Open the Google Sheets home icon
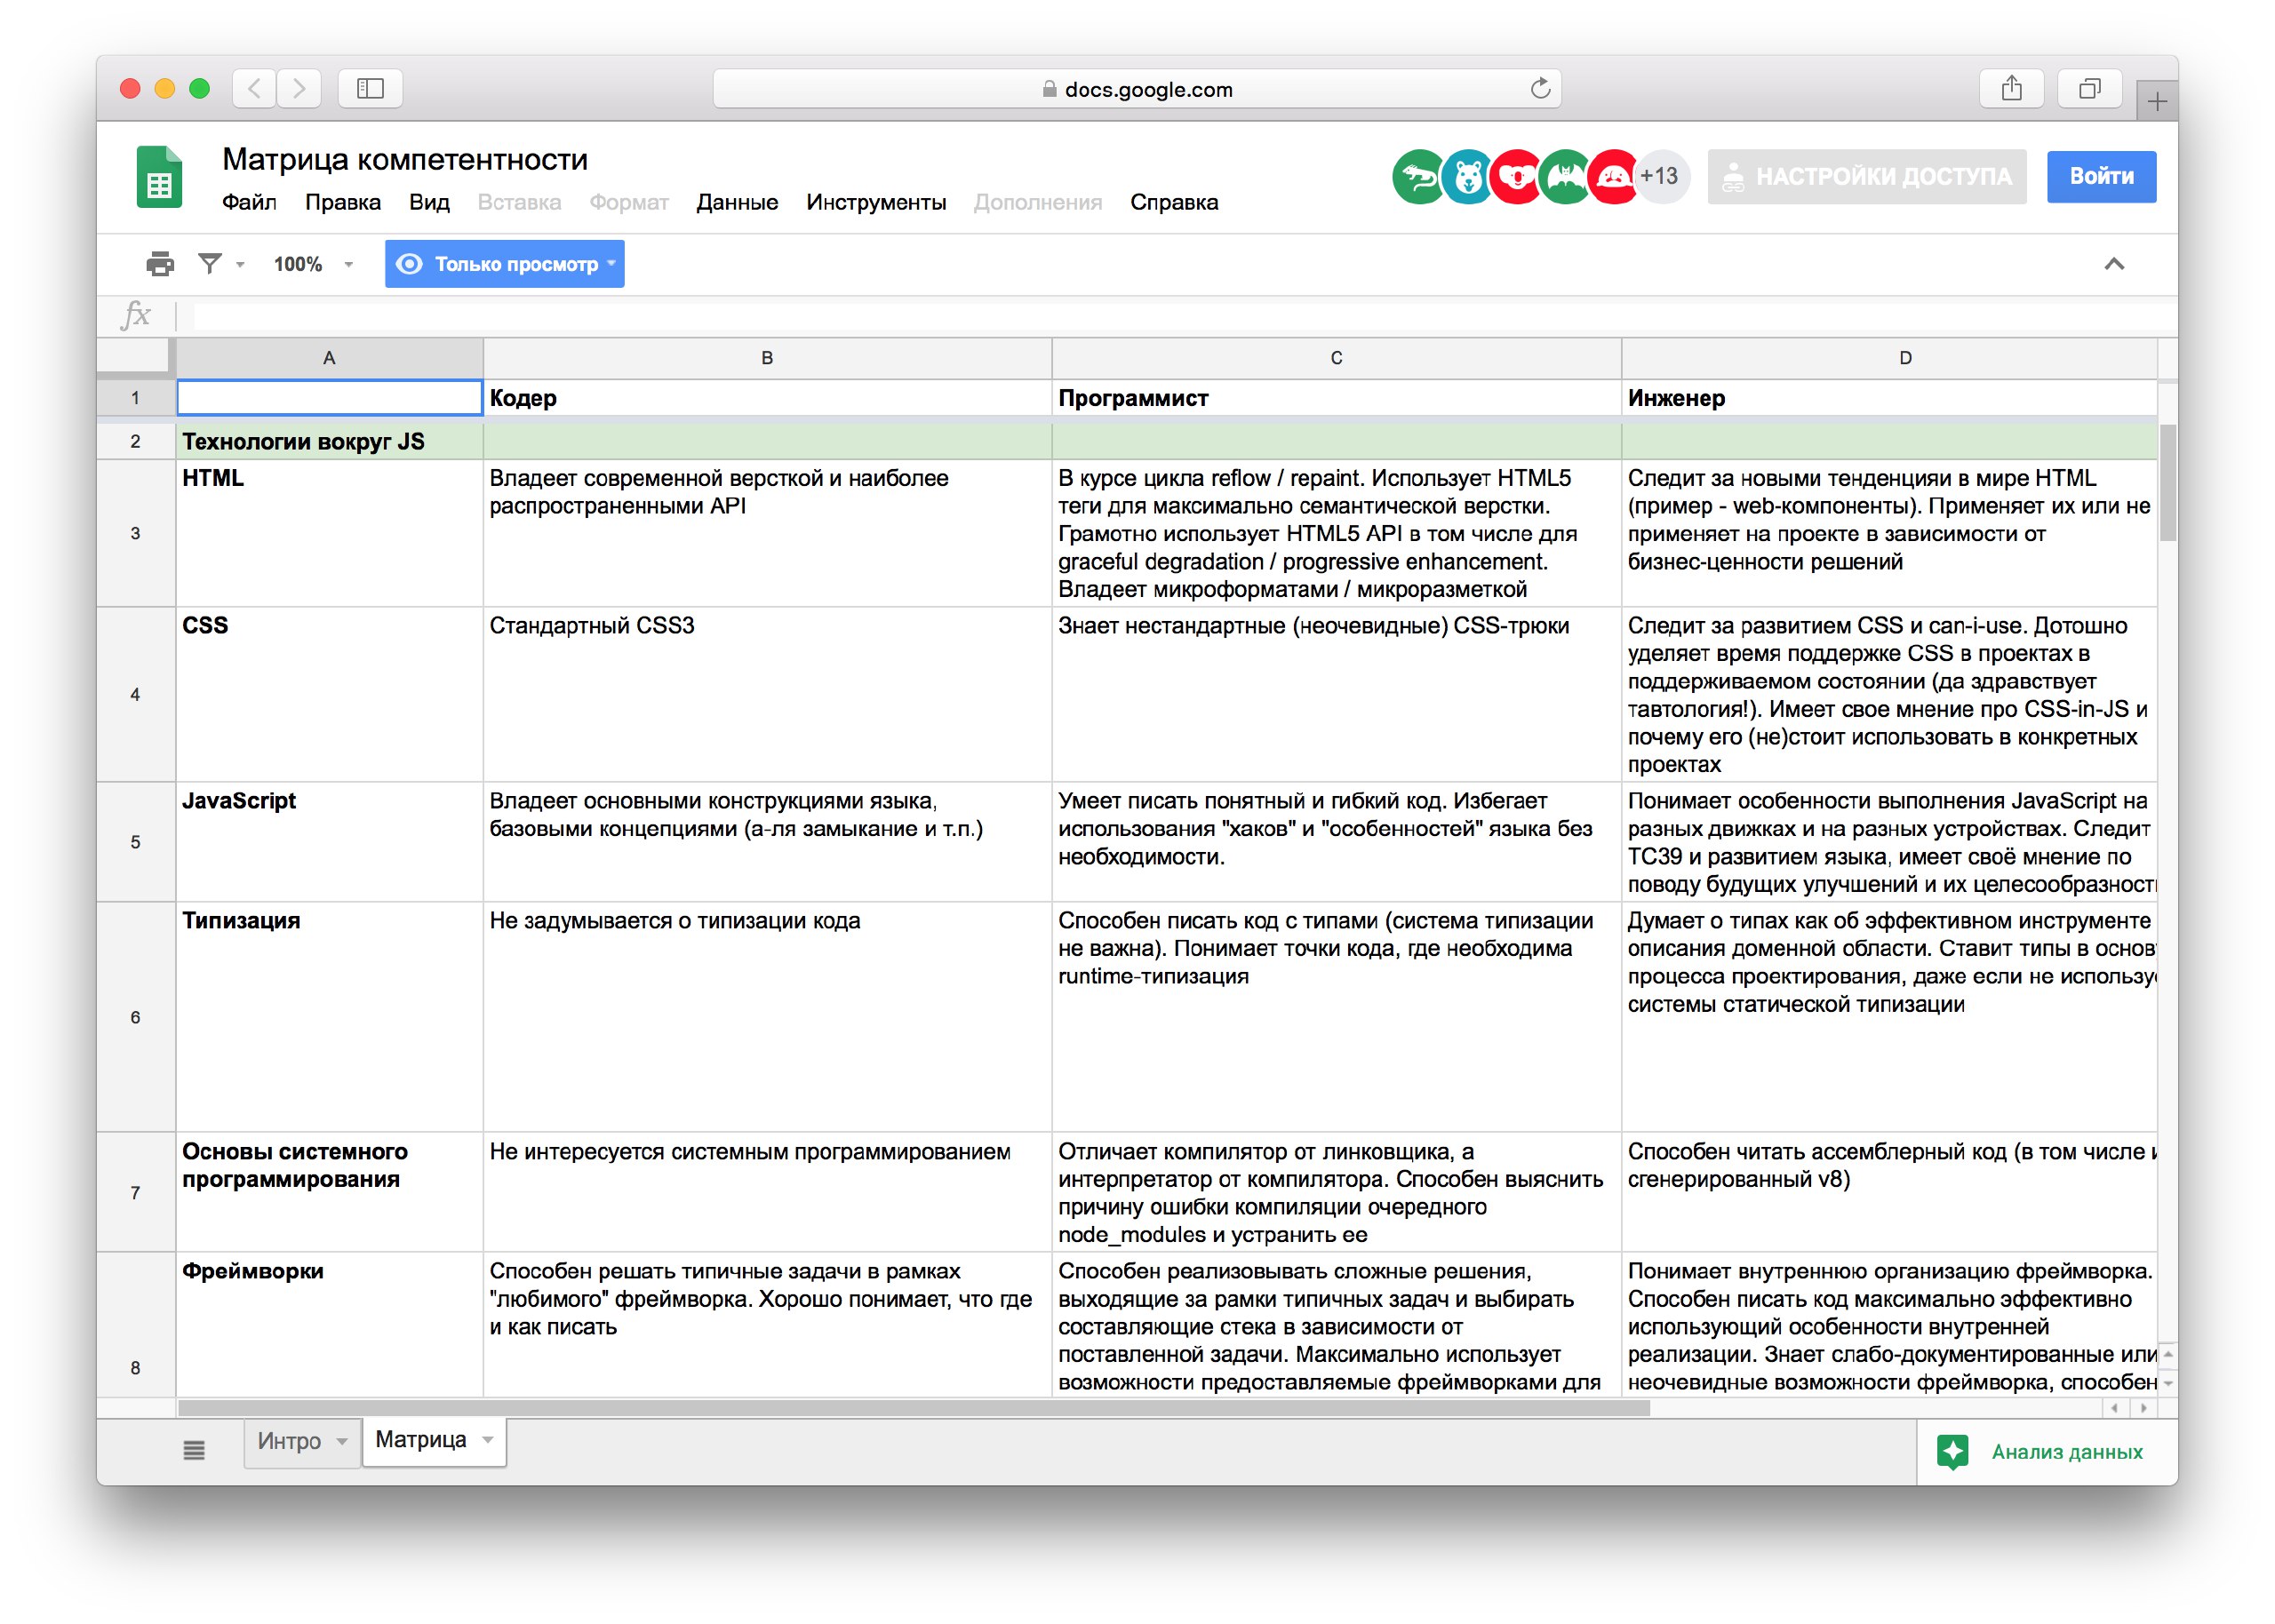This screenshot has height=1624, width=2275. click(x=159, y=177)
